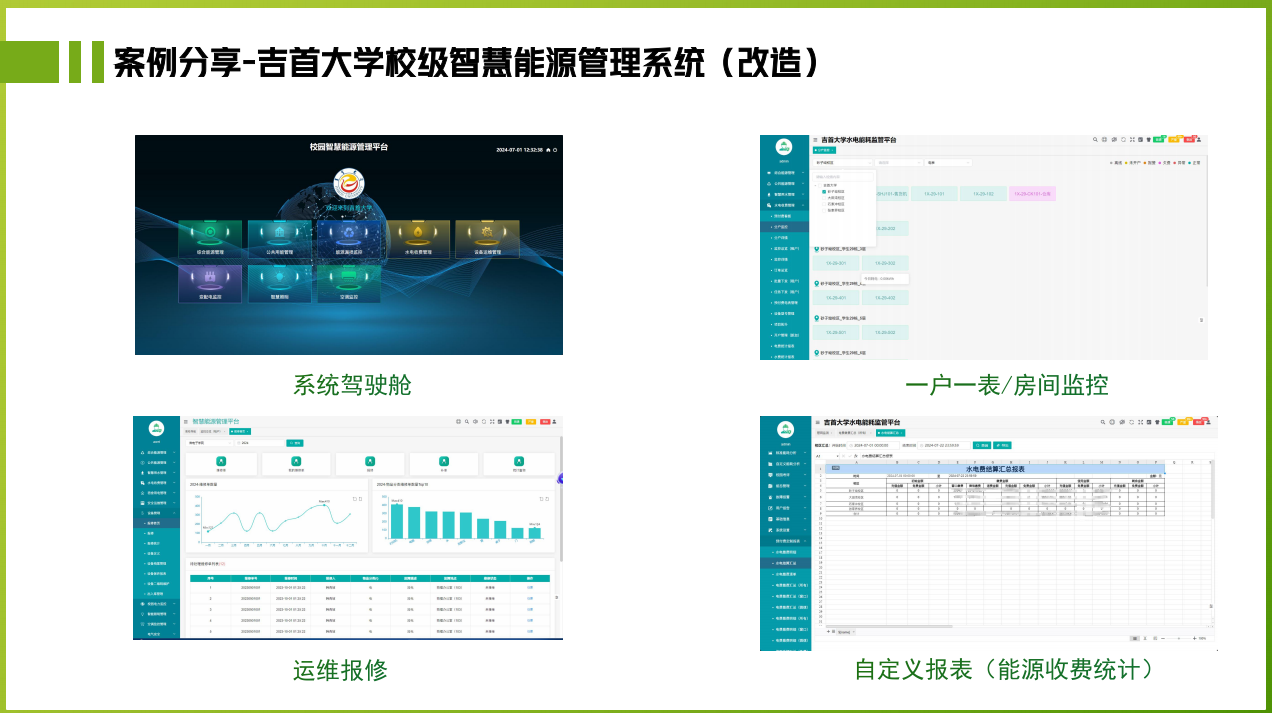Collapse the 吉首大学 tree node arrow
1272x713 pixels.
click(x=815, y=185)
